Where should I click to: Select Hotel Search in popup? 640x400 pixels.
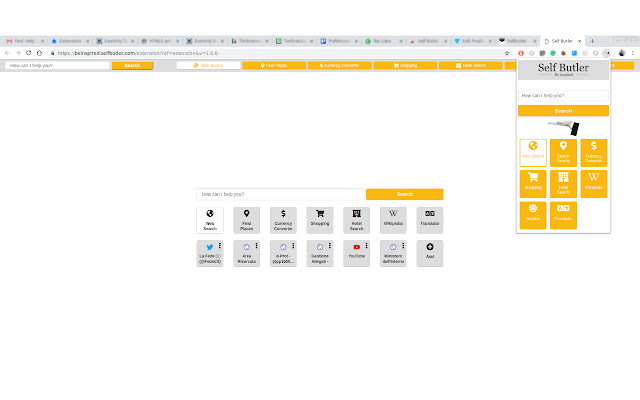click(x=563, y=184)
